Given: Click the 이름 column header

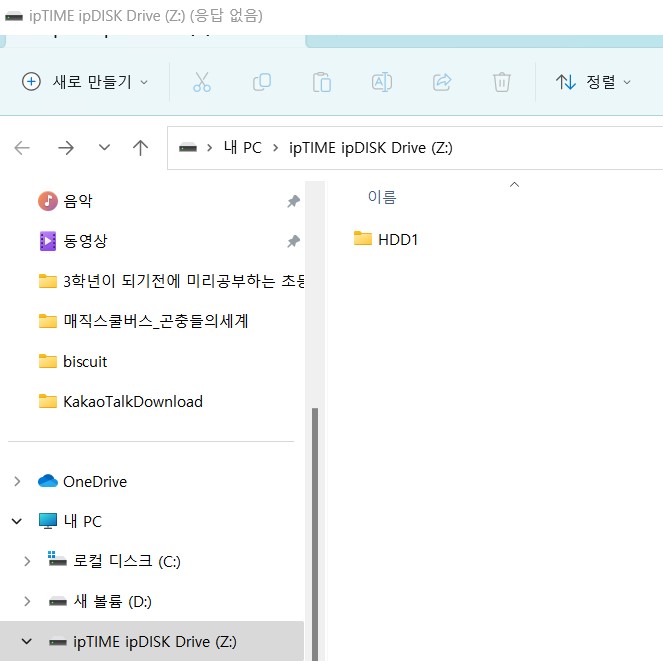Looking at the screenshot, I should coord(382,197).
